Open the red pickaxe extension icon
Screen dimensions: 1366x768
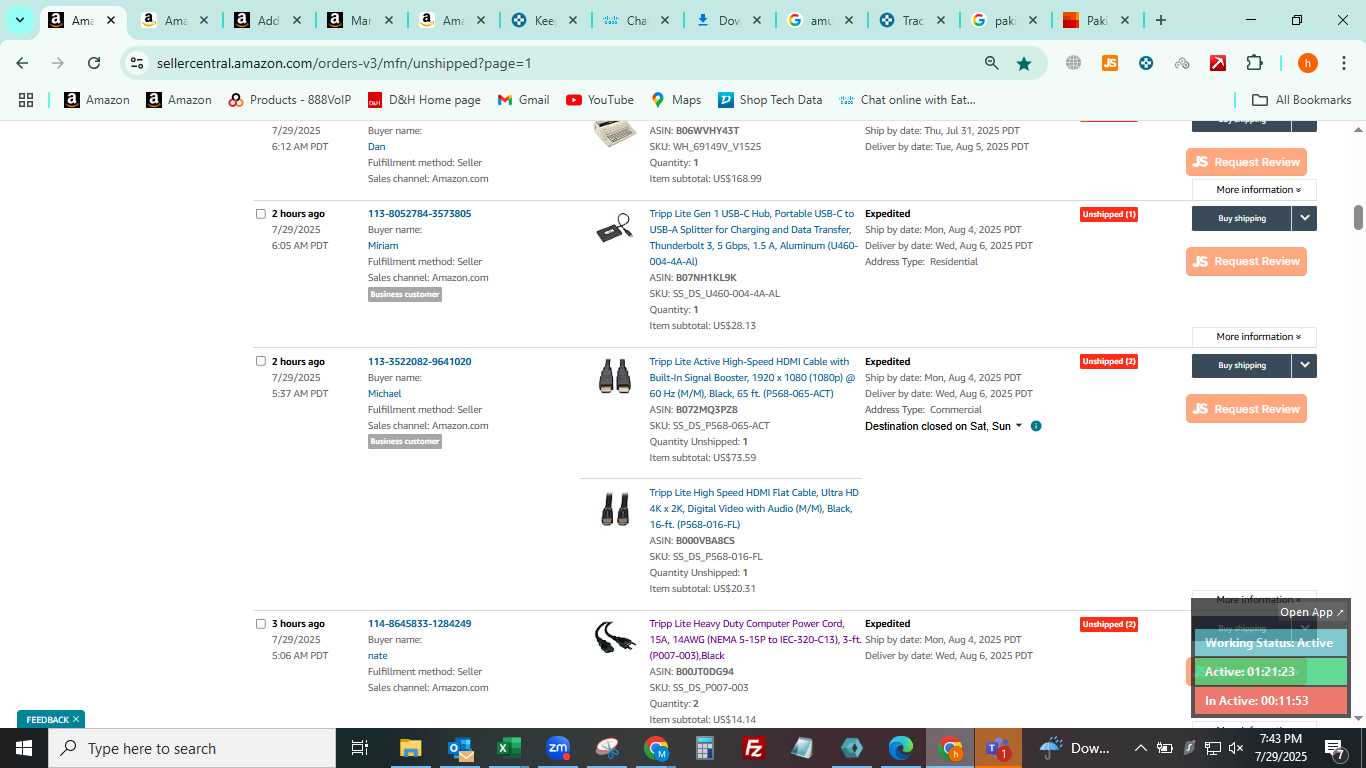(x=1218, y=63)
